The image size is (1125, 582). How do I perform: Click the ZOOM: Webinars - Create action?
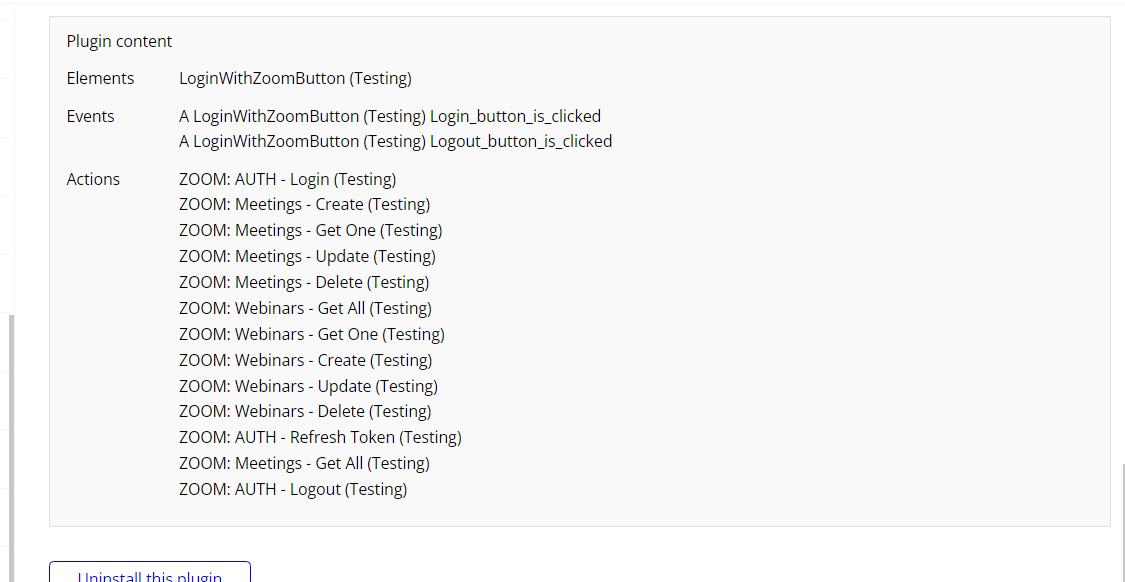305,360
